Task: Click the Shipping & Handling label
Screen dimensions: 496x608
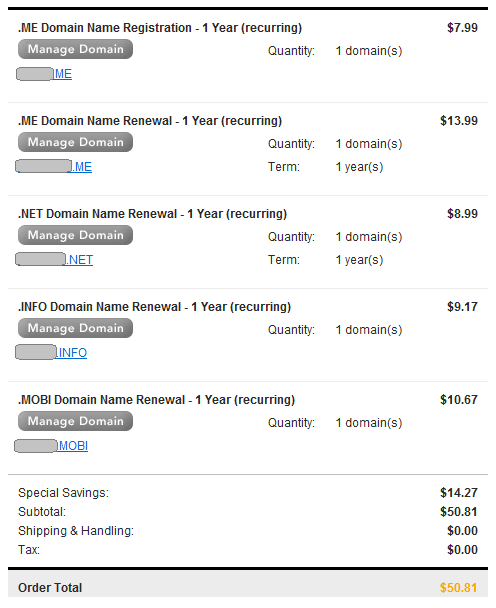Action: pos(76,531)
